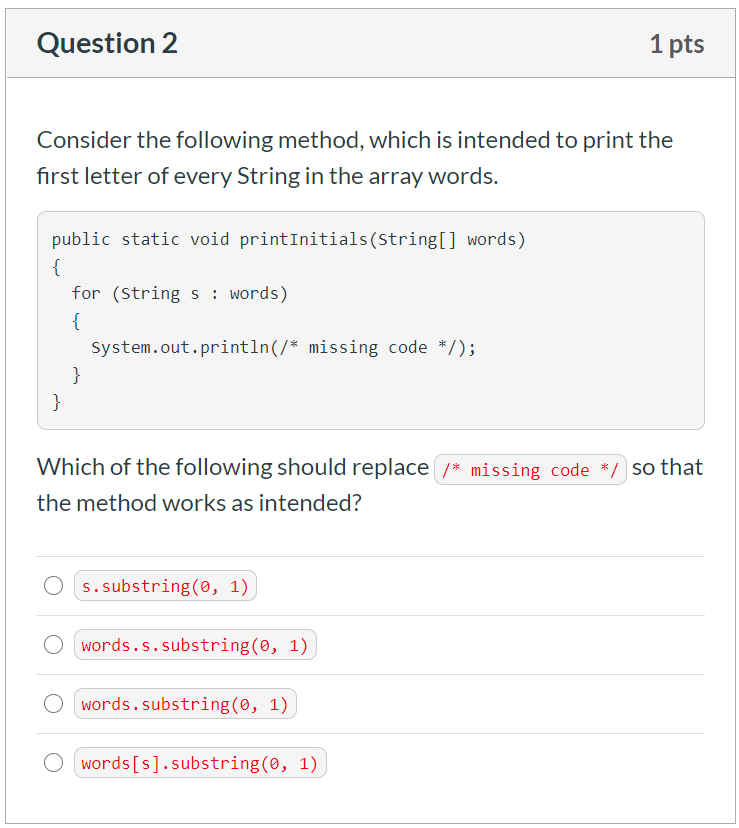
Task: Click the System.out.println code line
Action: click(x=284, y=347)
